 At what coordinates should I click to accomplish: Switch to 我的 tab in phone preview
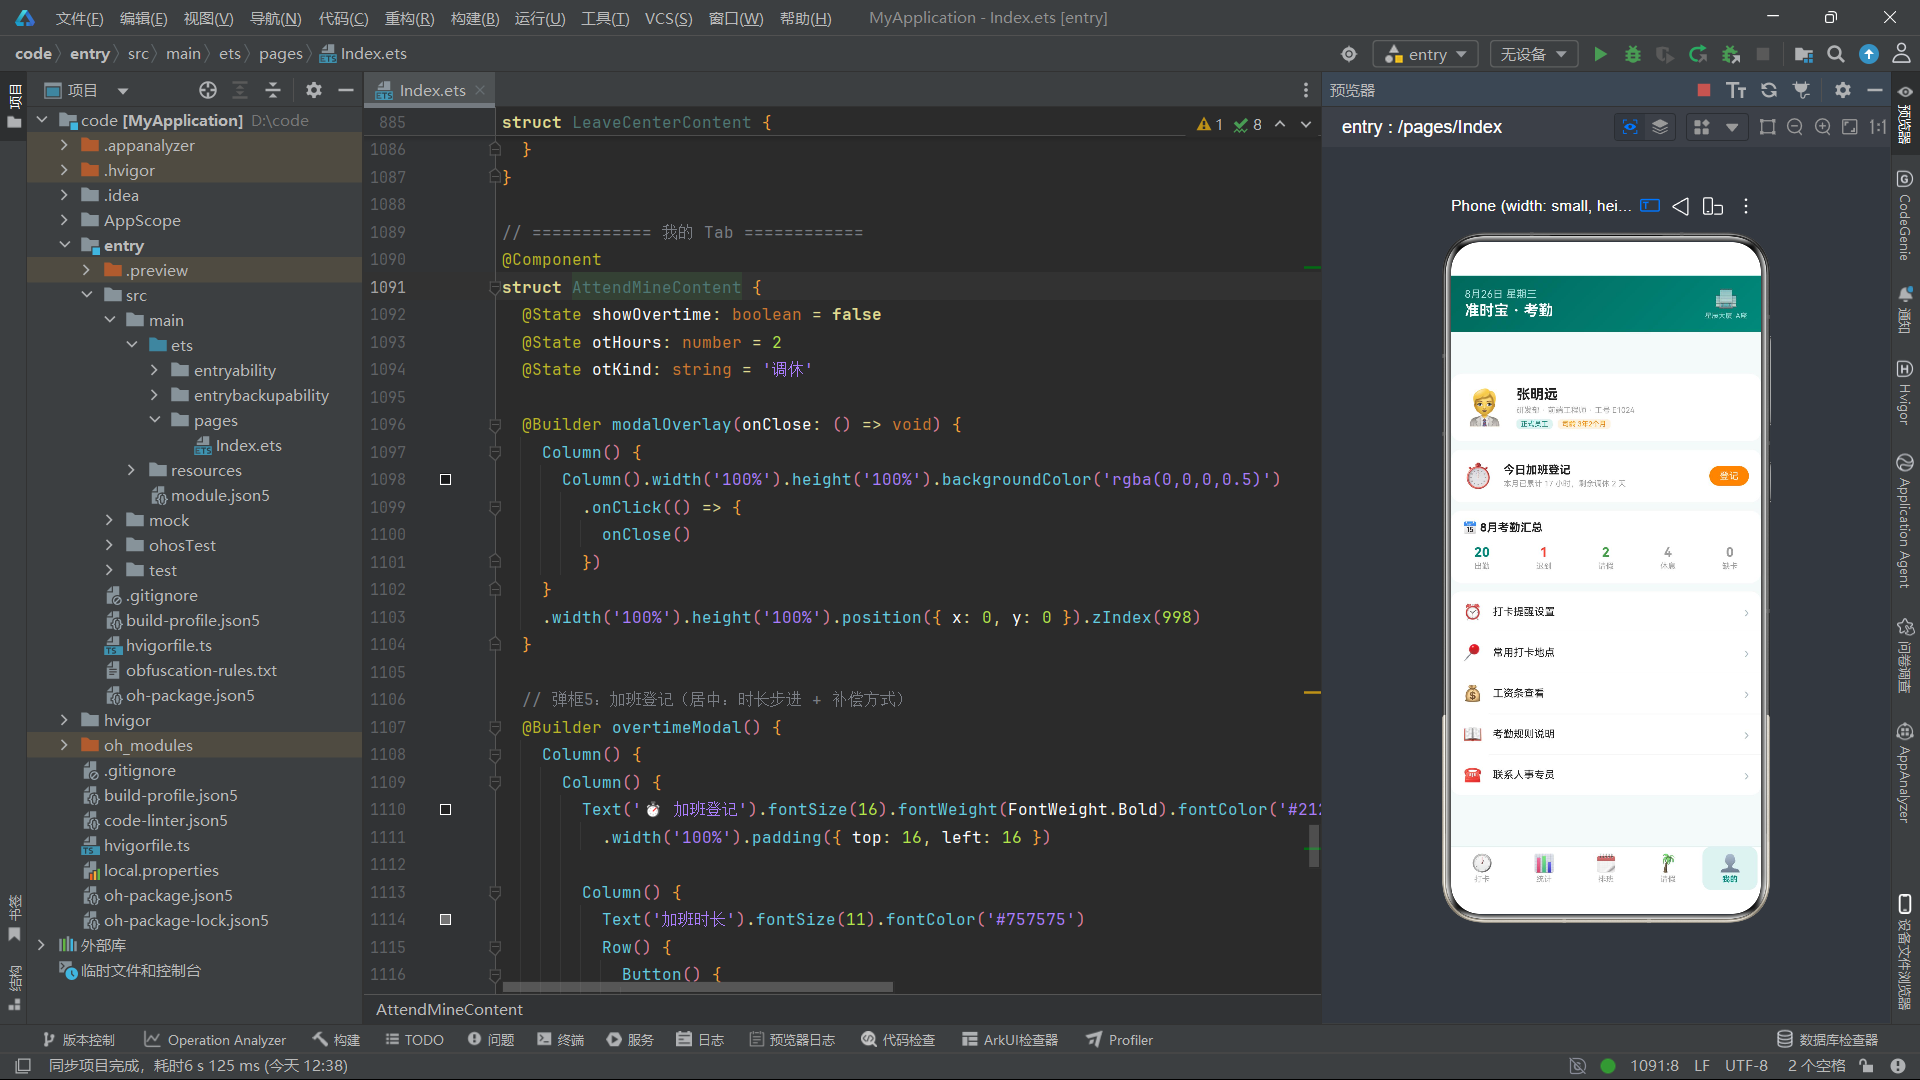(1730, 868)
